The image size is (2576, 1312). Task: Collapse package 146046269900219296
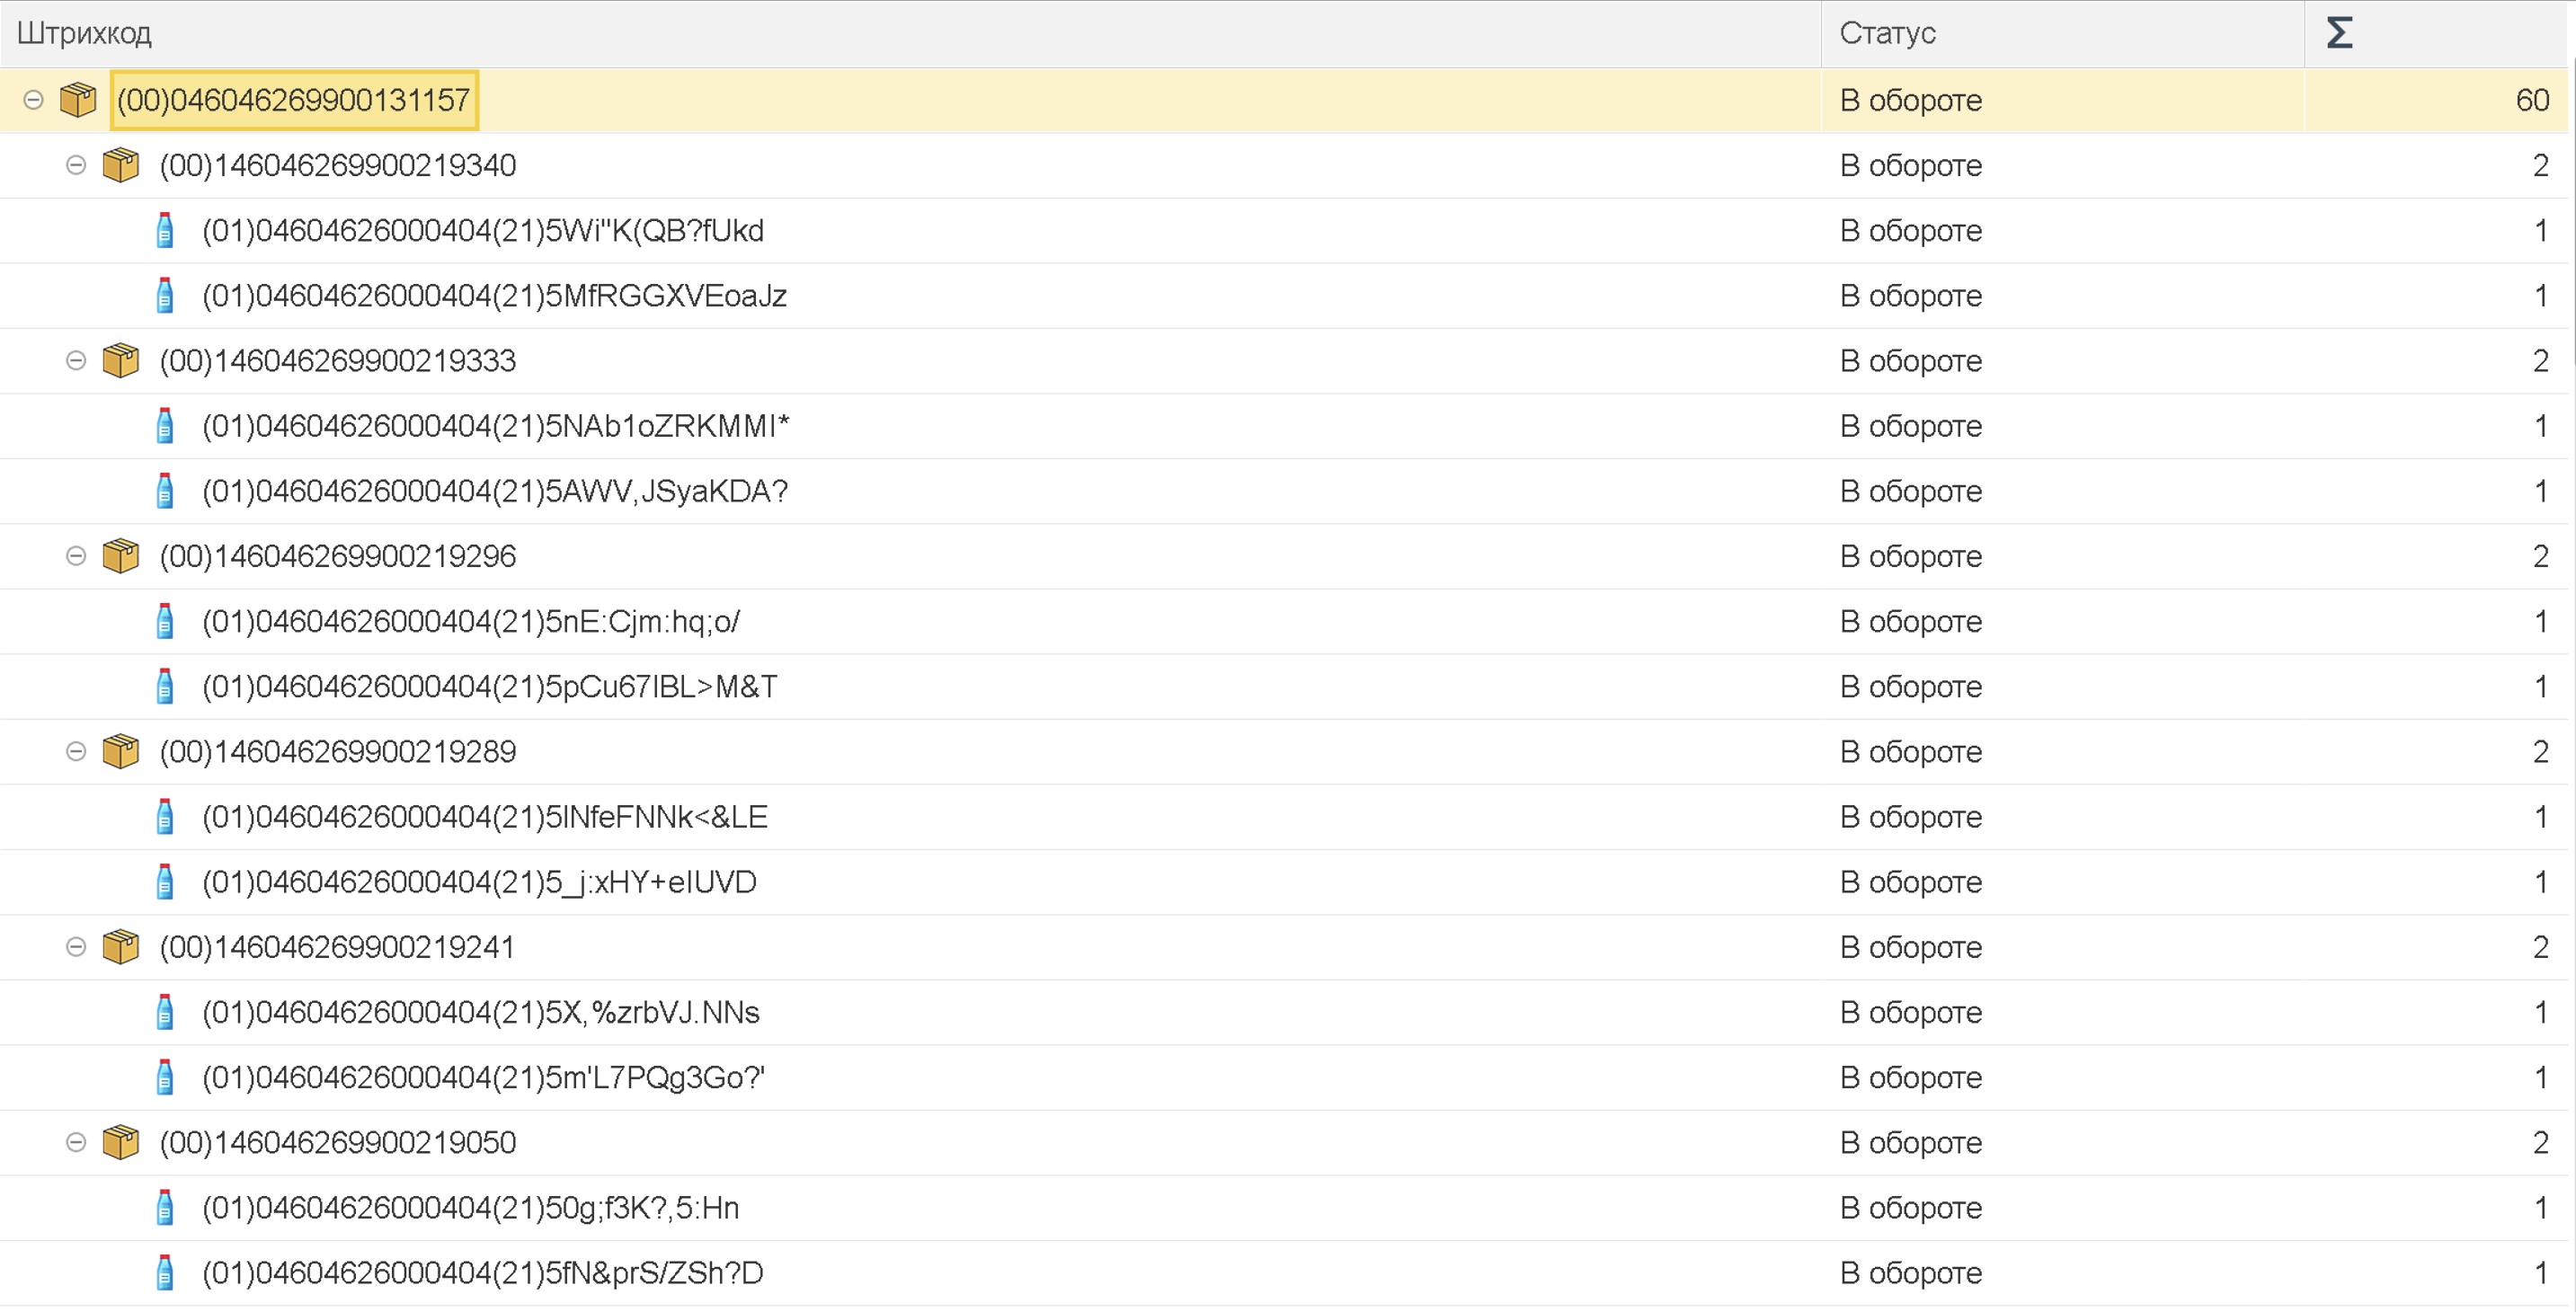76,556
